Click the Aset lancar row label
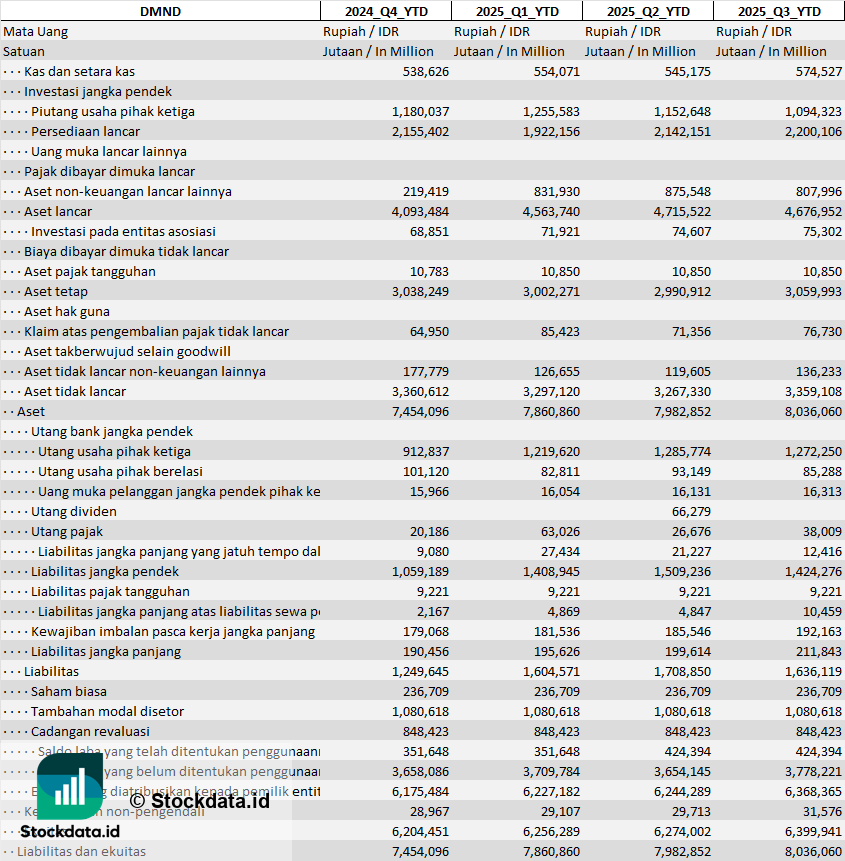 click(x=58, y=211)
